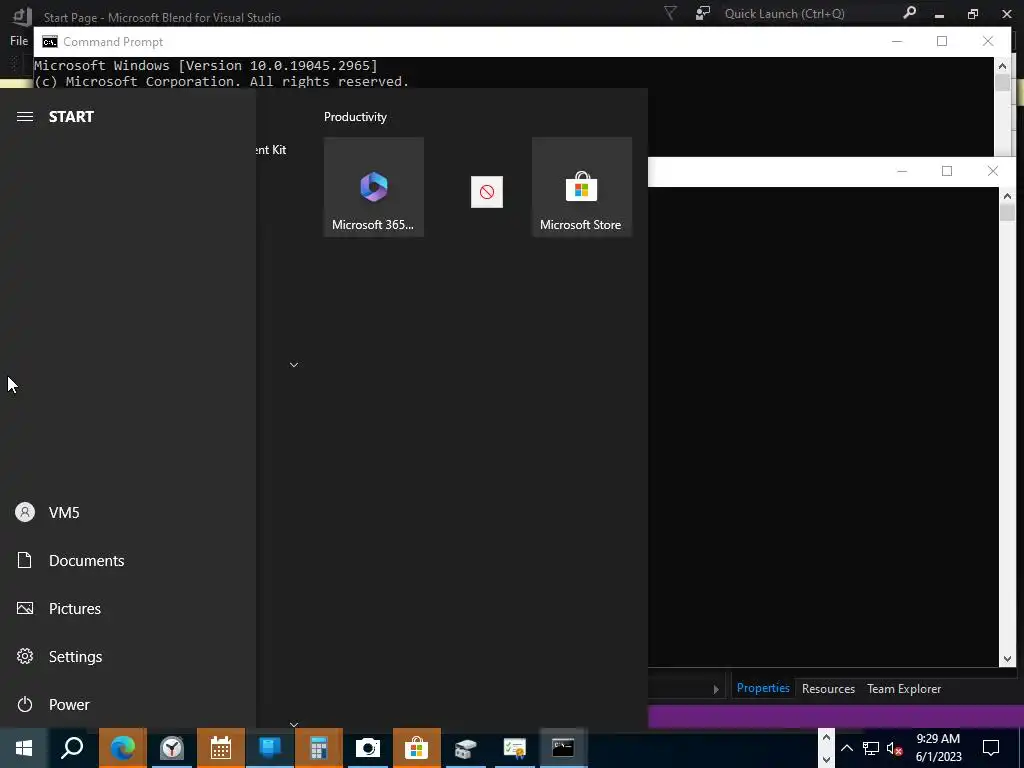Click the network icon in system tray
This screenshot has height=768, width=1024.
[871, 748]
